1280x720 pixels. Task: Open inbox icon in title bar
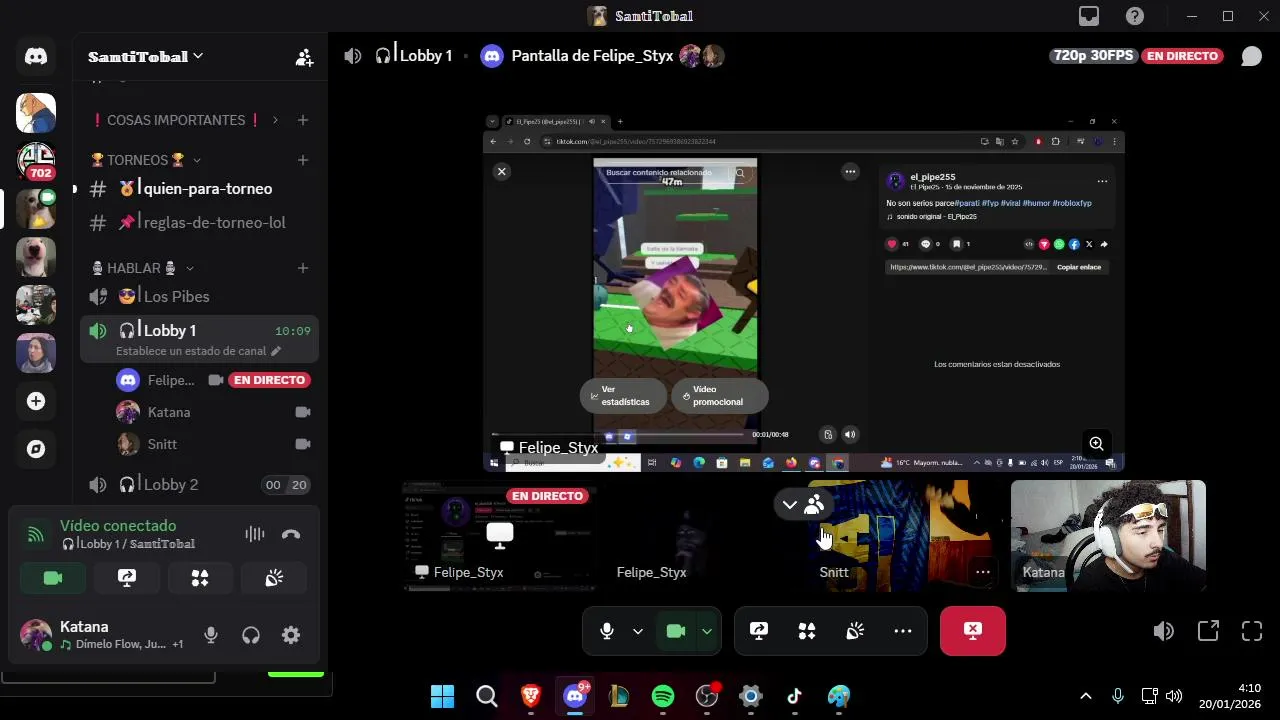pyautogui.click(x=1089, y=16)
